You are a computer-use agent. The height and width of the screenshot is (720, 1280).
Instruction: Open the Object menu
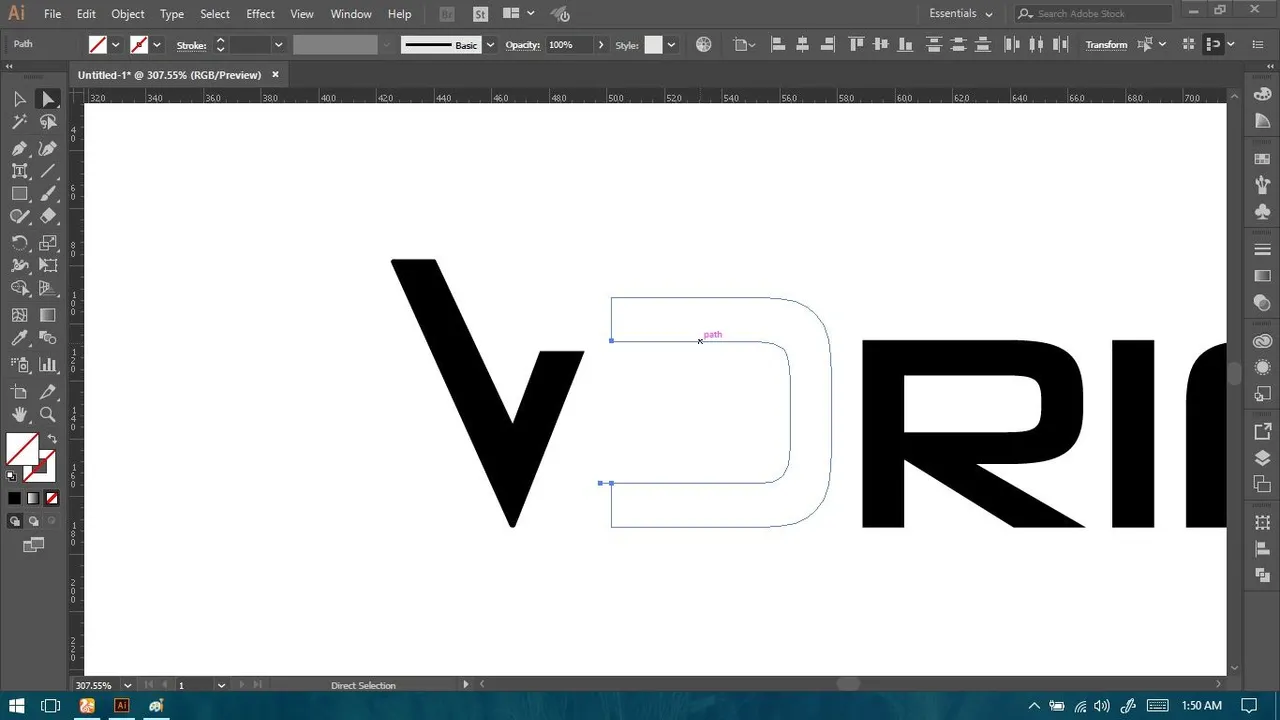click(x=127, y=14)
